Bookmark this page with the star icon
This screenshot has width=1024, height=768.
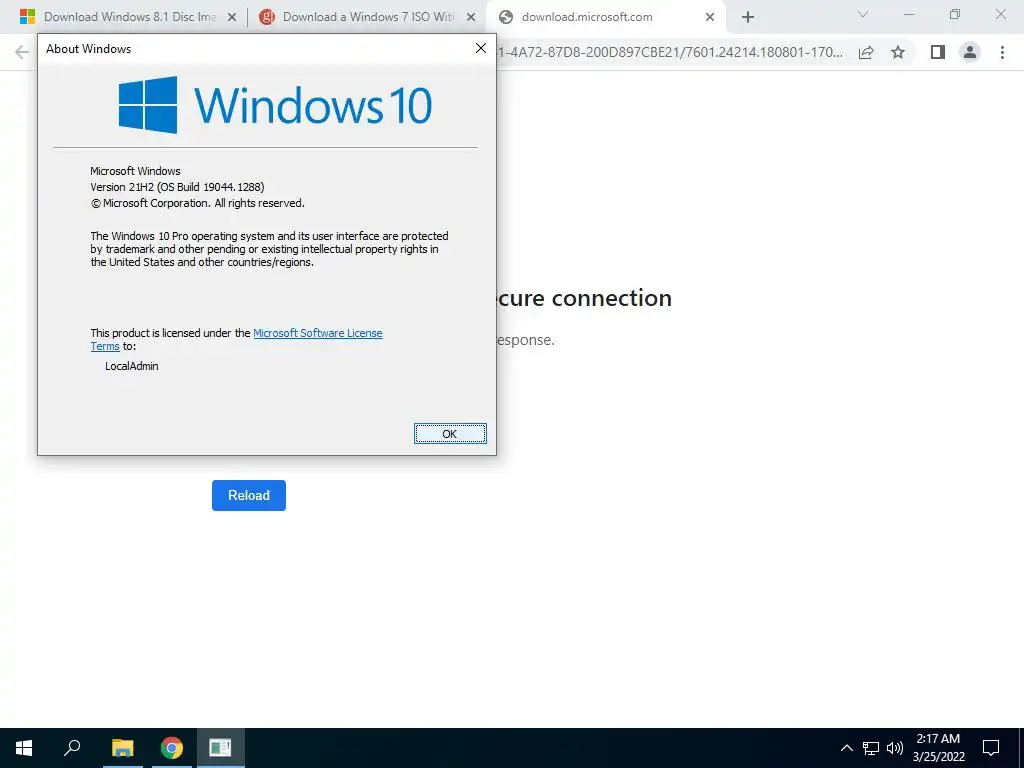(x=898, y=52)
